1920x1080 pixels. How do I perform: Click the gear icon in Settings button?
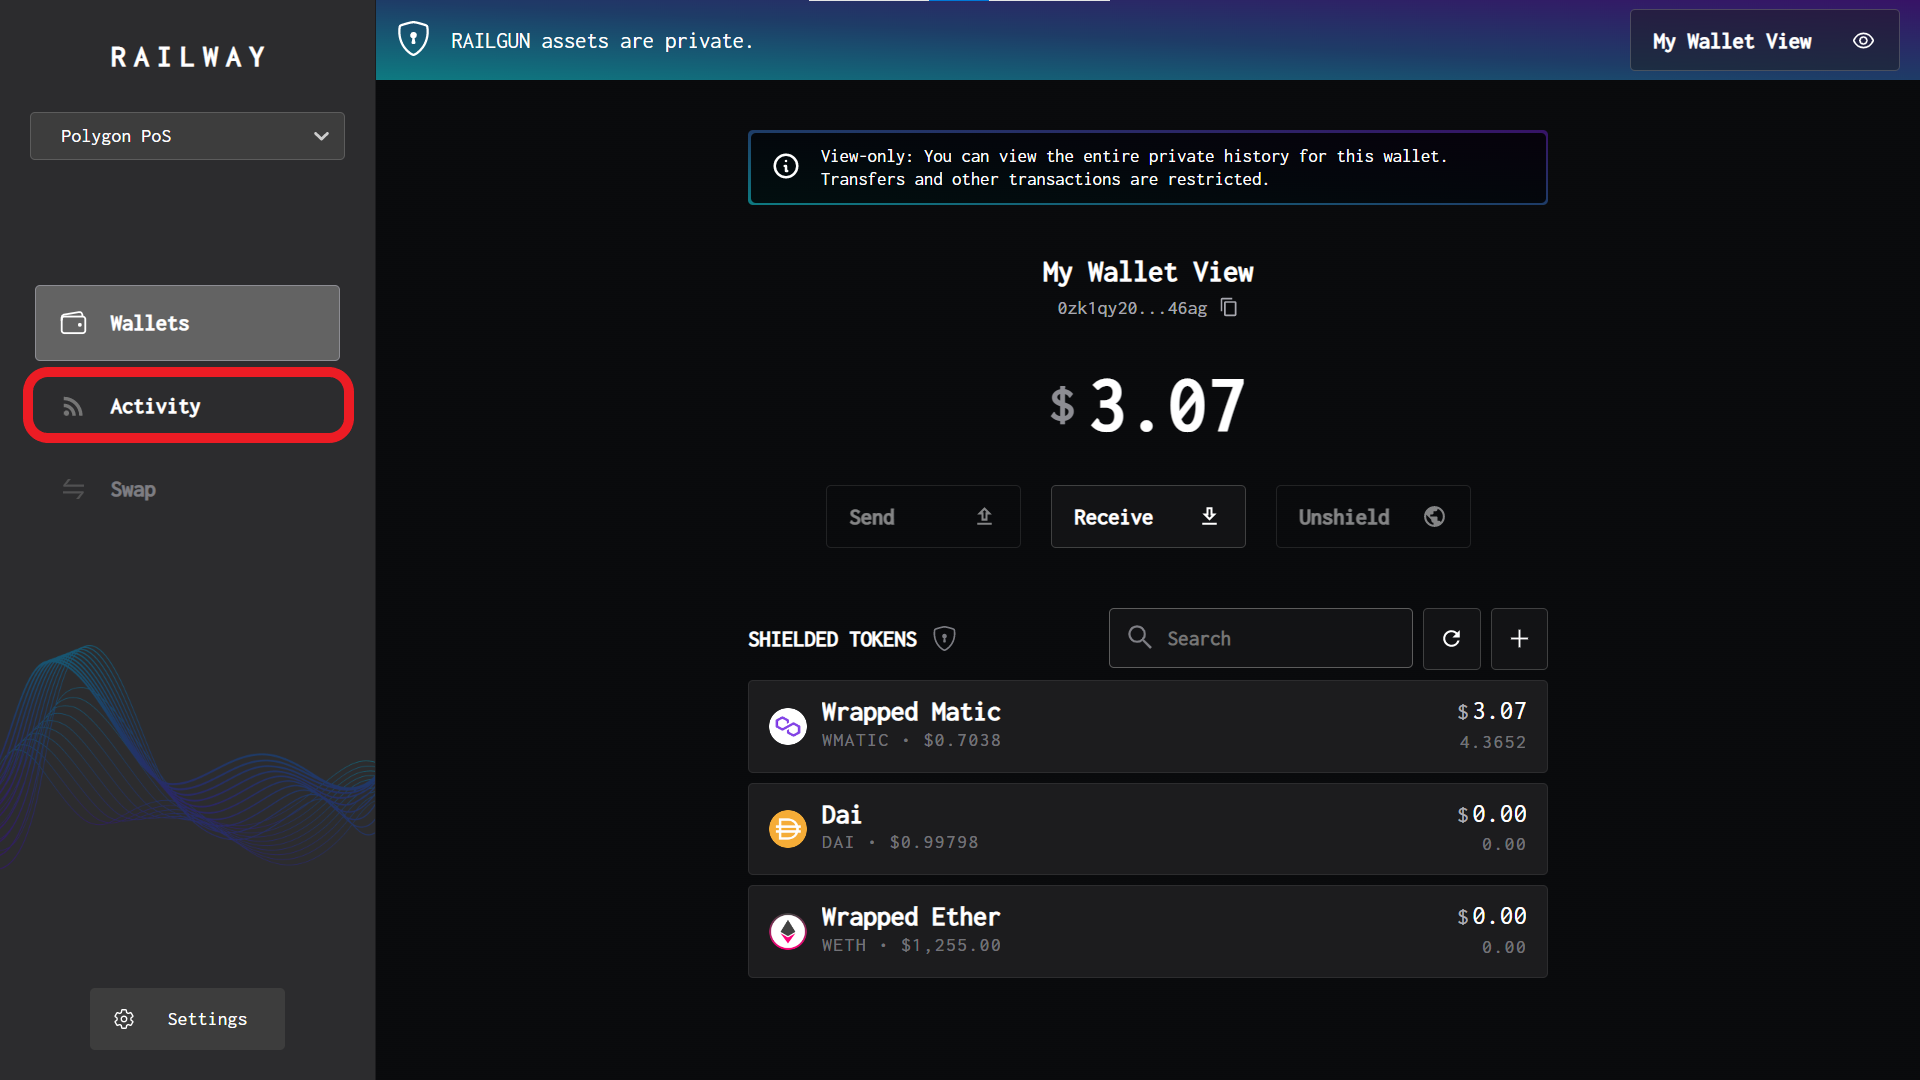[x=124, y=1019]
